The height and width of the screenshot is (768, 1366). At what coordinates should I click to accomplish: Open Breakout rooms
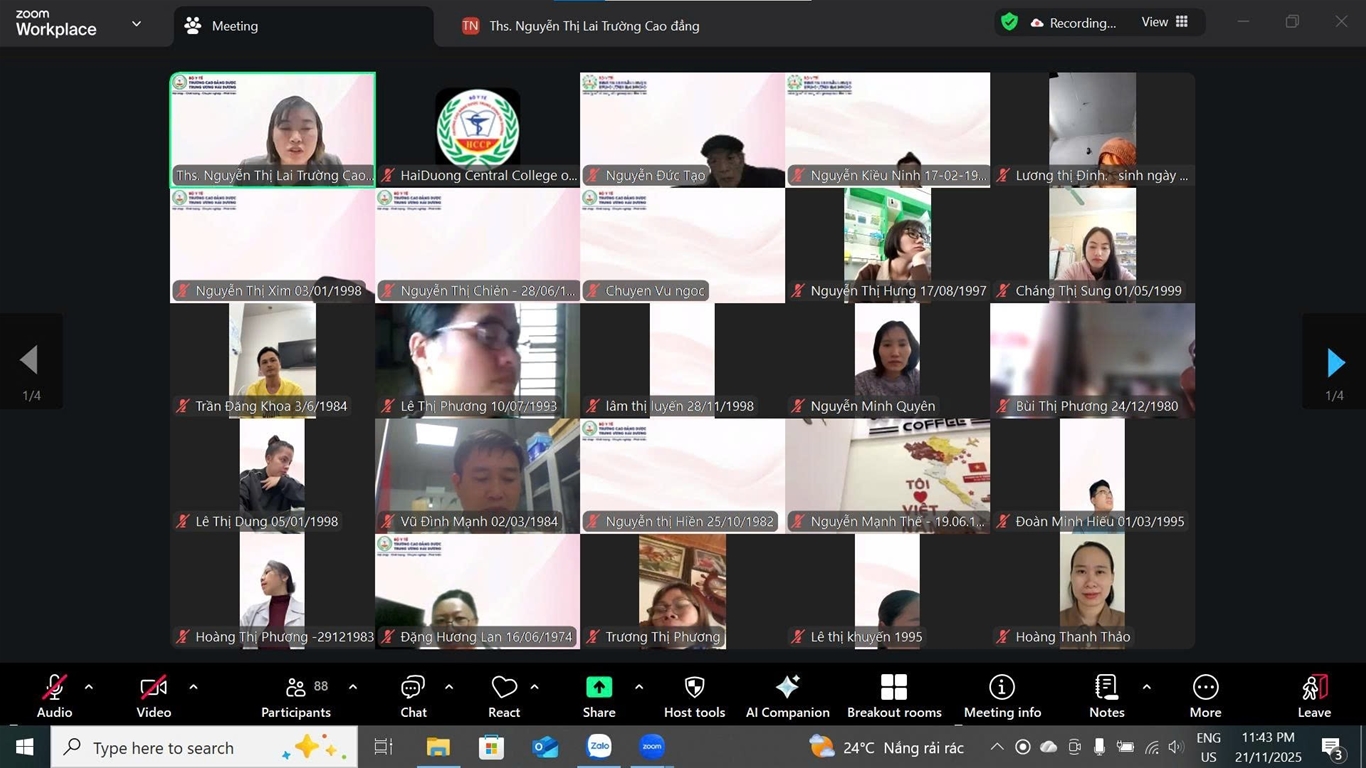tap(894, 696)
